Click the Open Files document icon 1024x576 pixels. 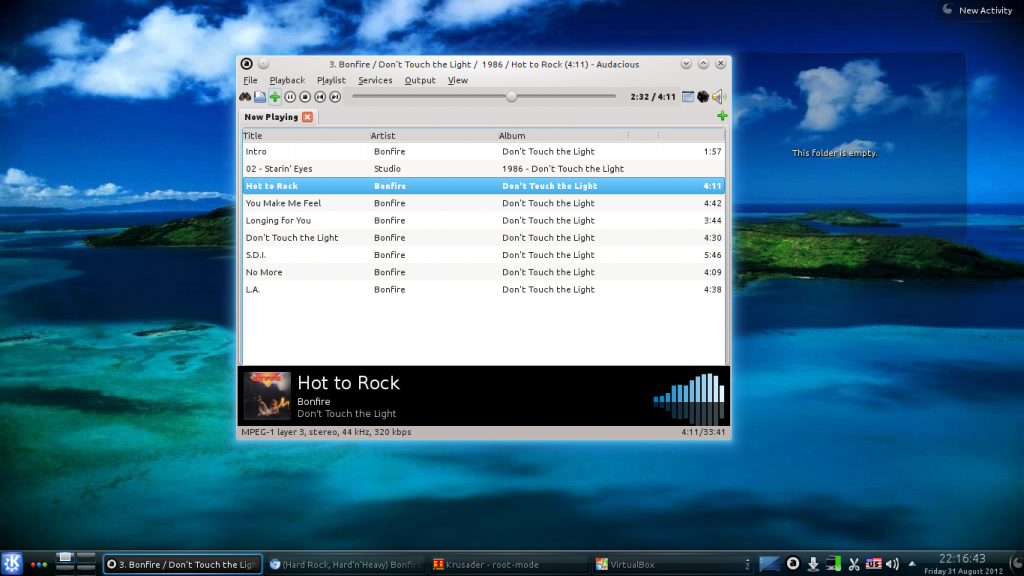(260, 97)
